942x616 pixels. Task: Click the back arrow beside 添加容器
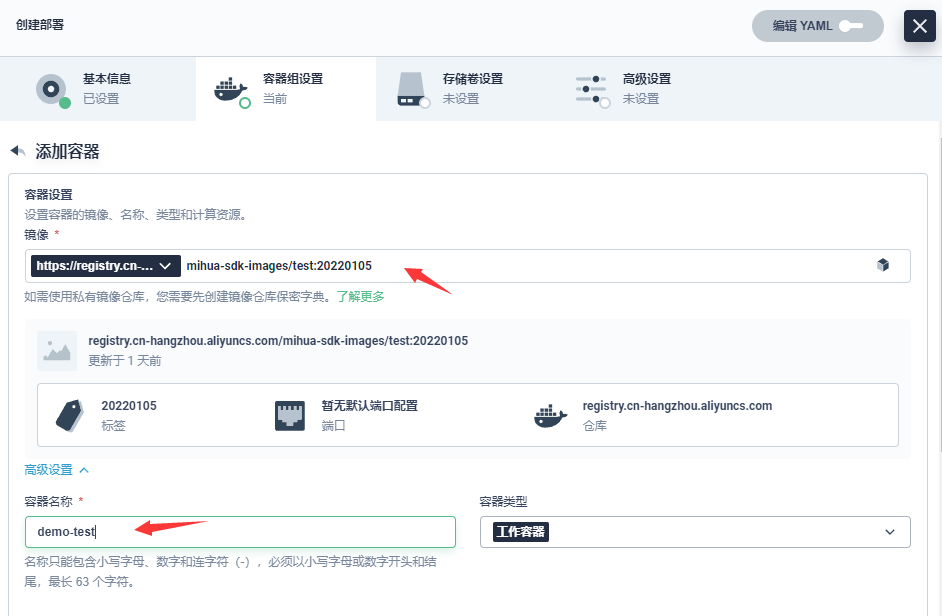[17, 151]
